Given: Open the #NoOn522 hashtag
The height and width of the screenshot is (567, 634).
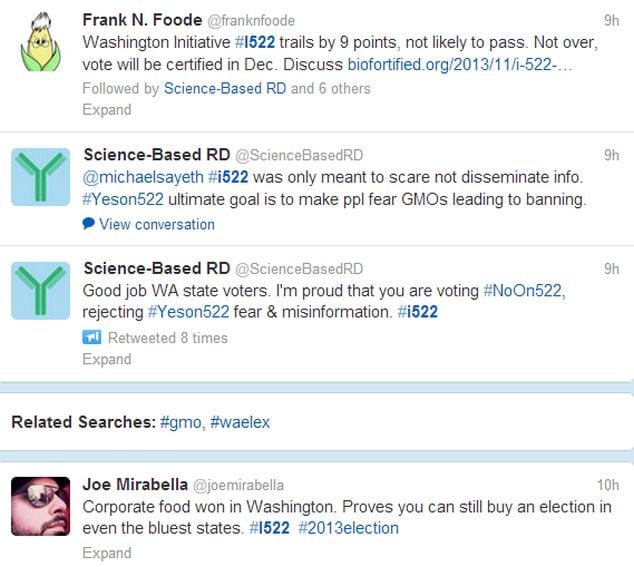Looking at the screenshot, I should point(523,290).
